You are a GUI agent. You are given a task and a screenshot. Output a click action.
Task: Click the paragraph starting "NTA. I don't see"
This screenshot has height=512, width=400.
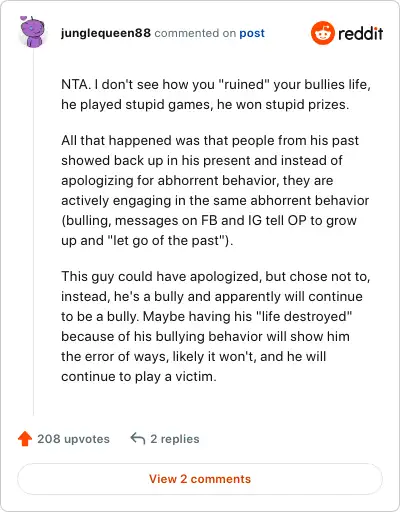[x=216, y=94]
